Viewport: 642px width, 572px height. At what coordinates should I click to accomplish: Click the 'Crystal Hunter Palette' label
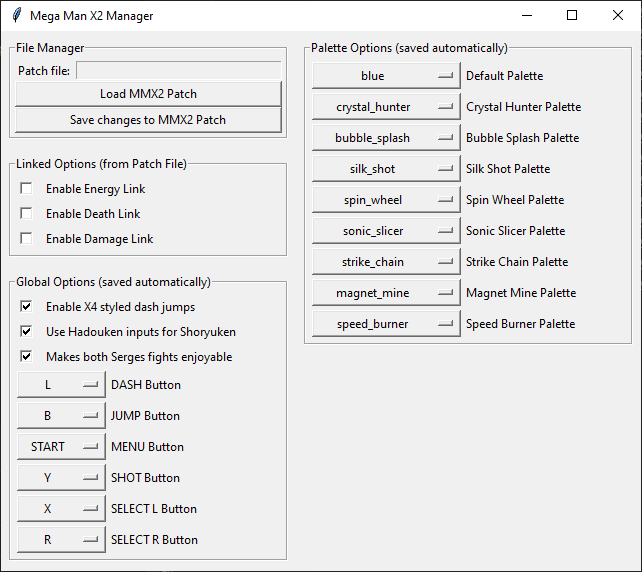(x=523, y=107)
